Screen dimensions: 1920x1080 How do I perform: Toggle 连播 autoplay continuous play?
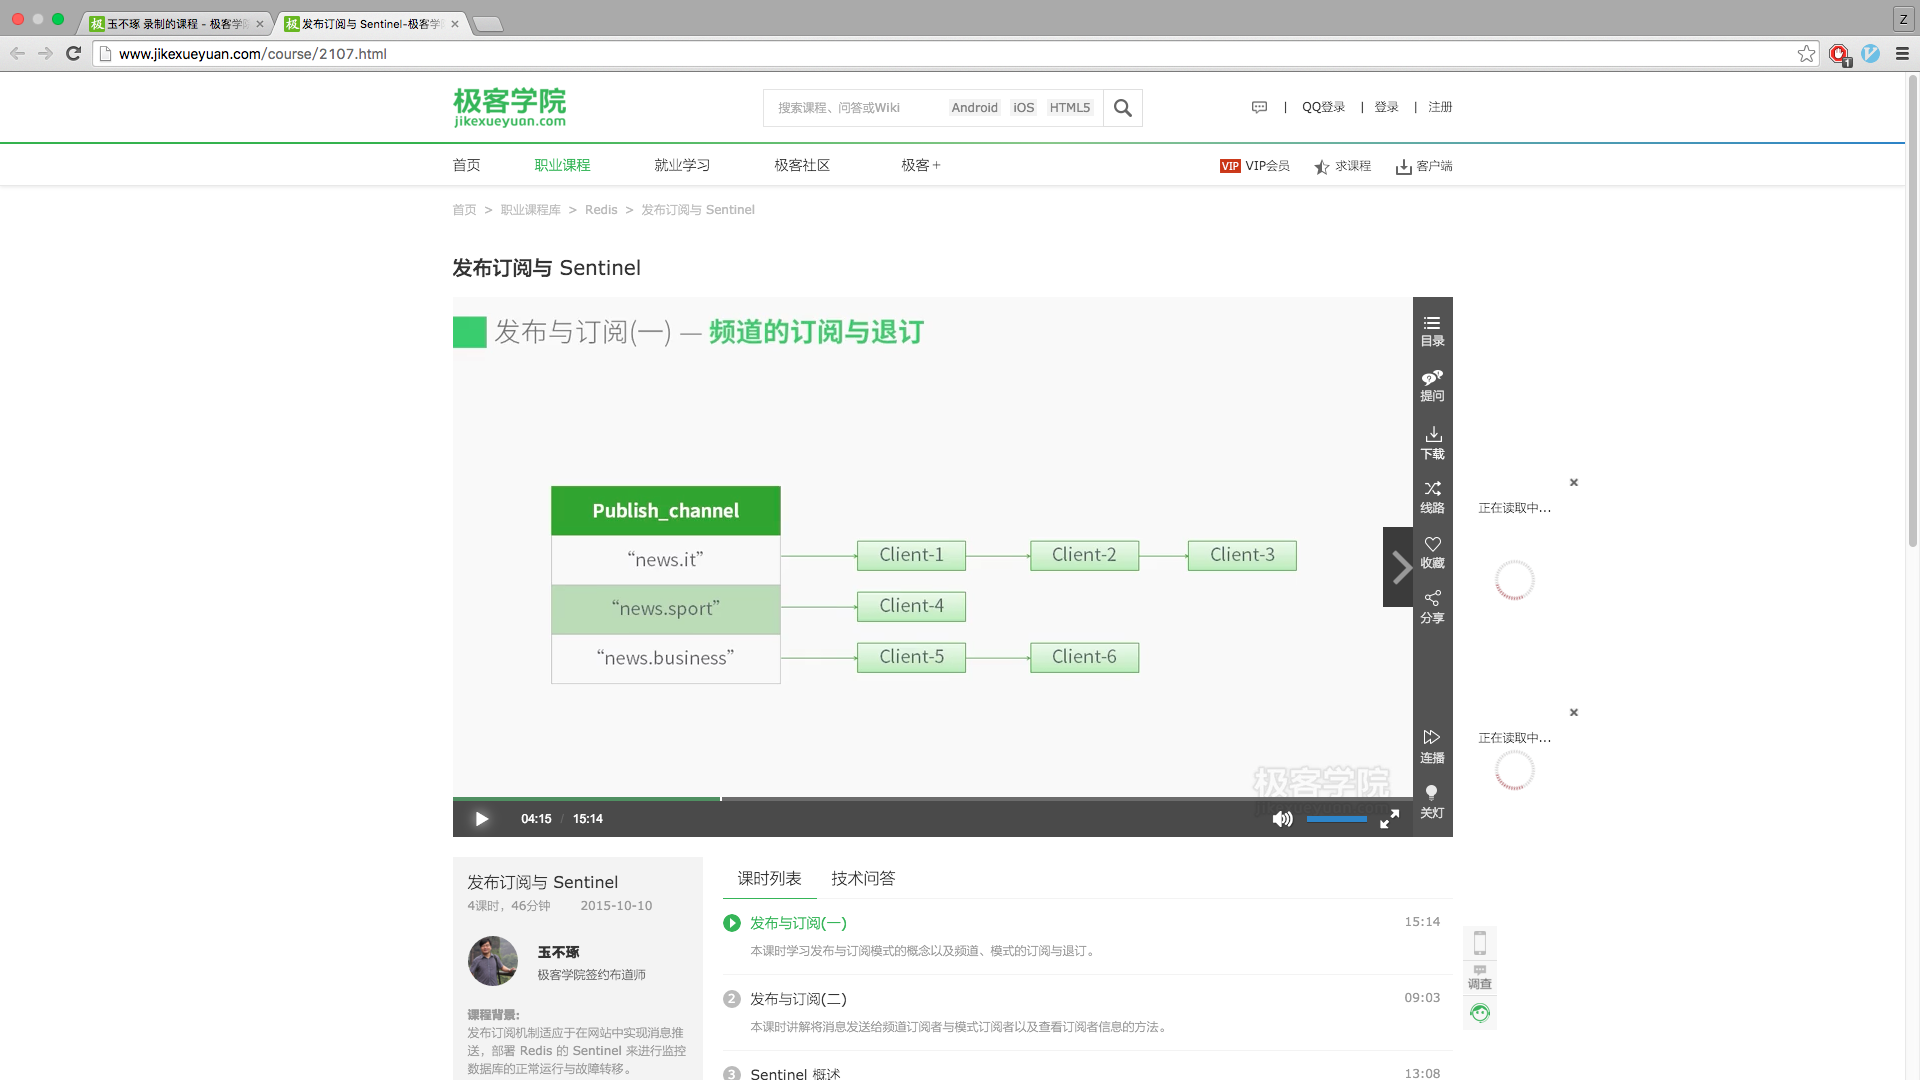pyautogui.click(x=1432, y=746)
